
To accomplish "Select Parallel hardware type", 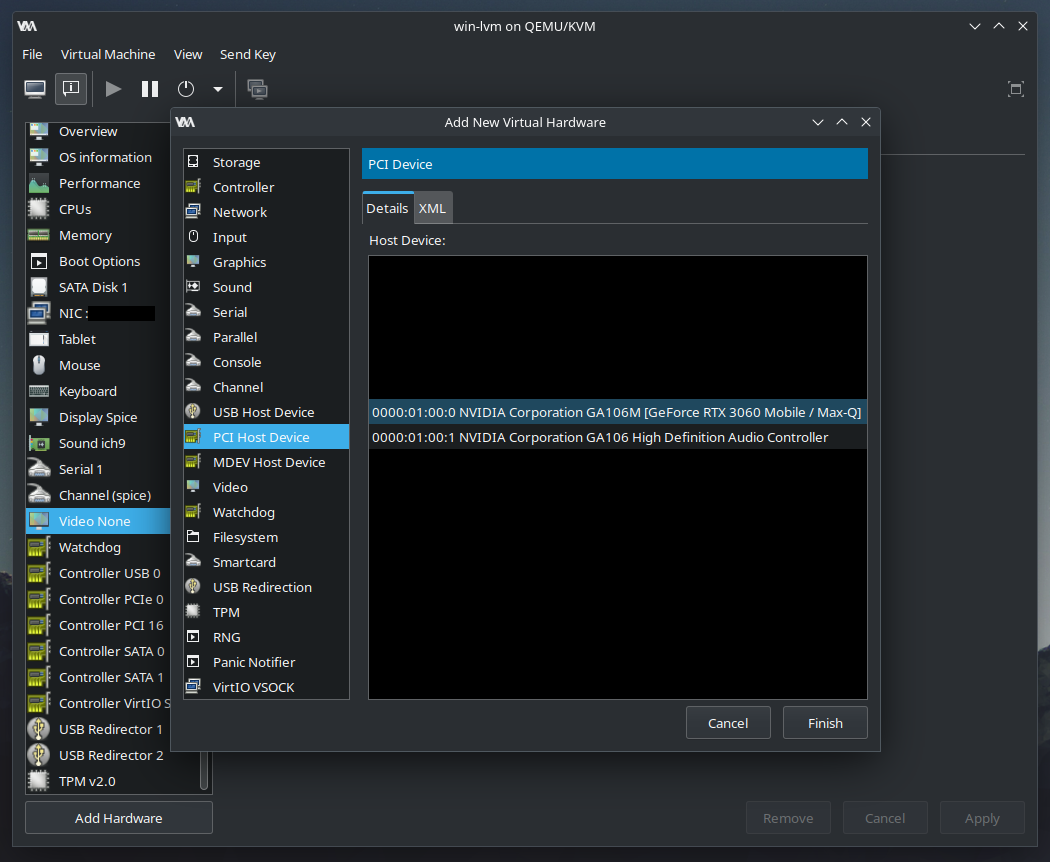I will point(267,338).
